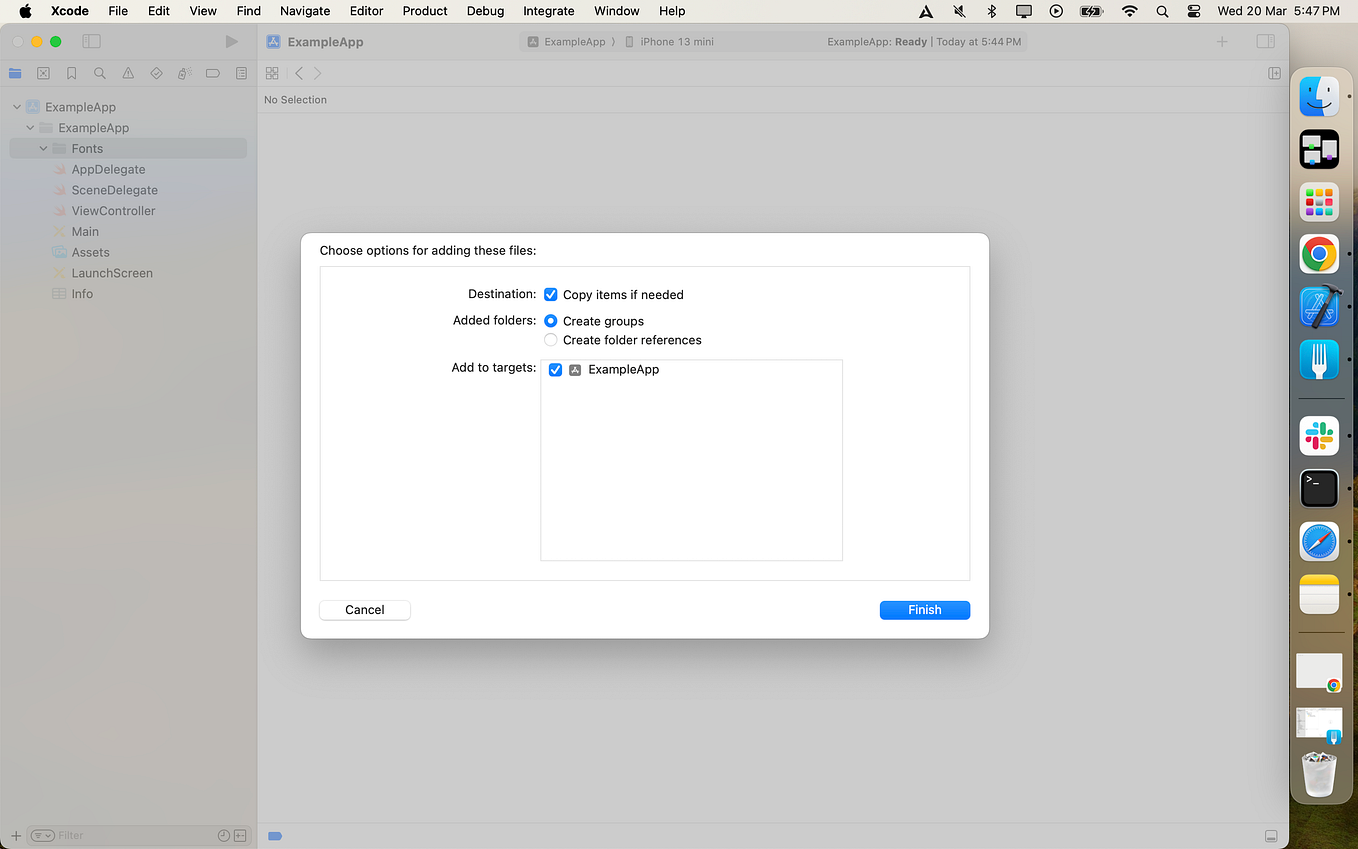
Task: Select Create folder references option
Action: pos(551,339)
